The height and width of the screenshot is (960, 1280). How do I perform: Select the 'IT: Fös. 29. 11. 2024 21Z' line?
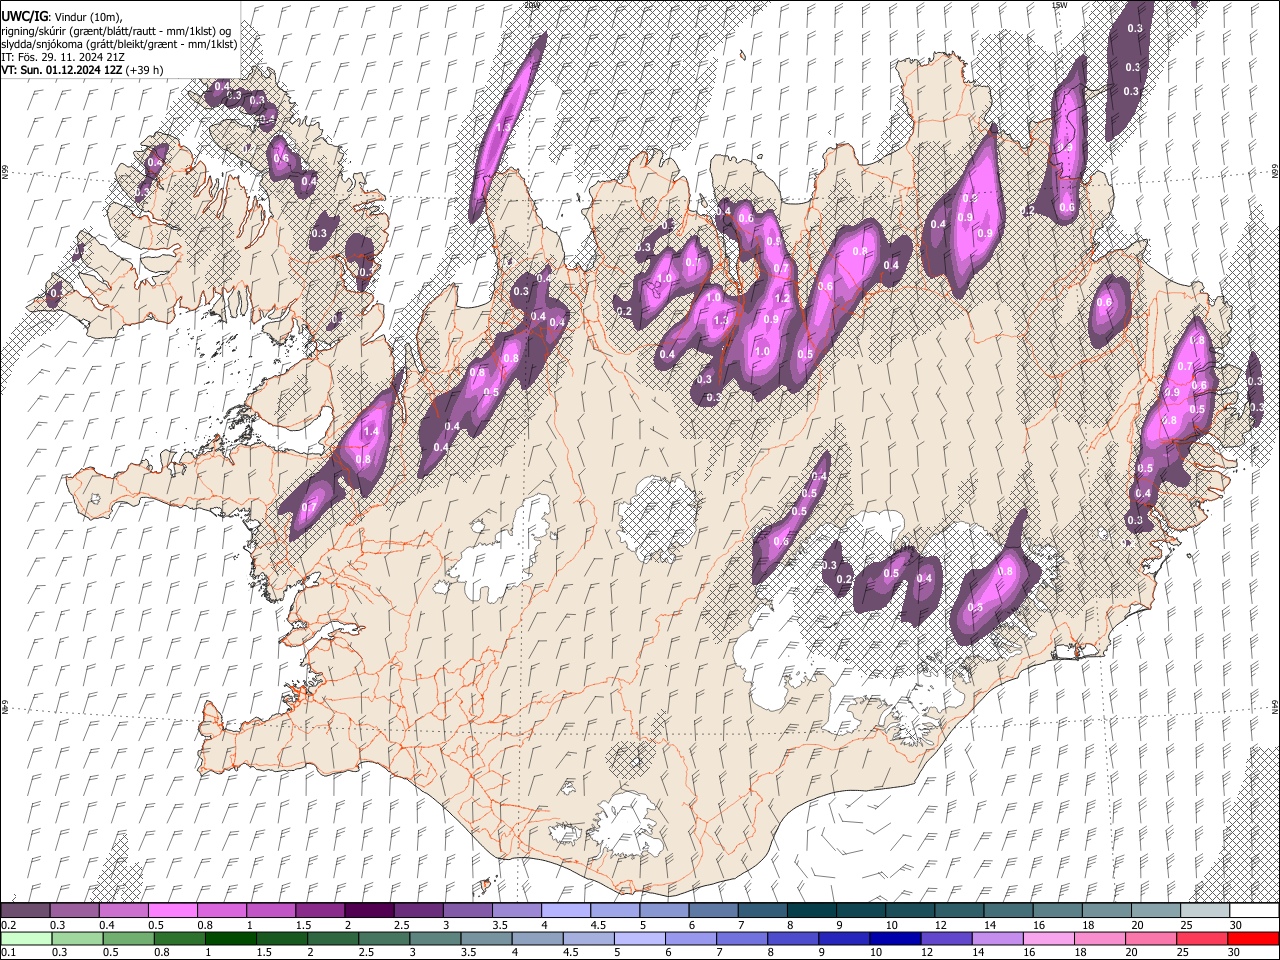(x=63, y=57)
